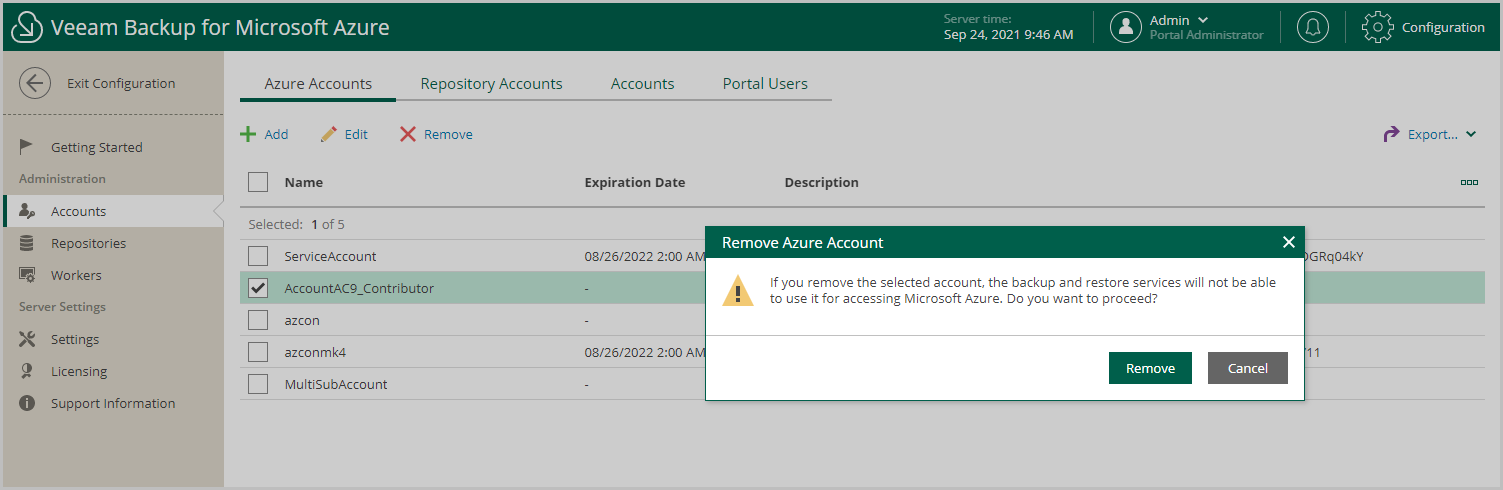Viewport: 1503px width, 490px height.
Task: Click the Admin user avatar icon
Action: pos(1126,27)
